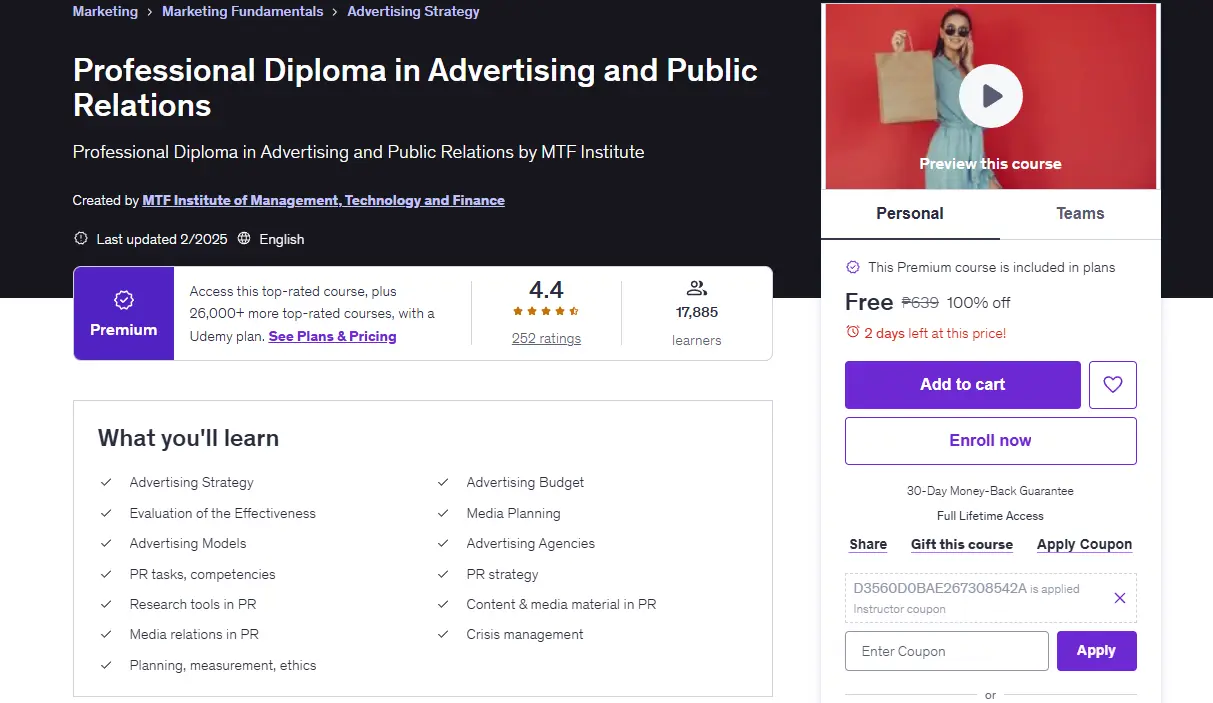Click 'Last updated 2/2025' text

(162, 239)
